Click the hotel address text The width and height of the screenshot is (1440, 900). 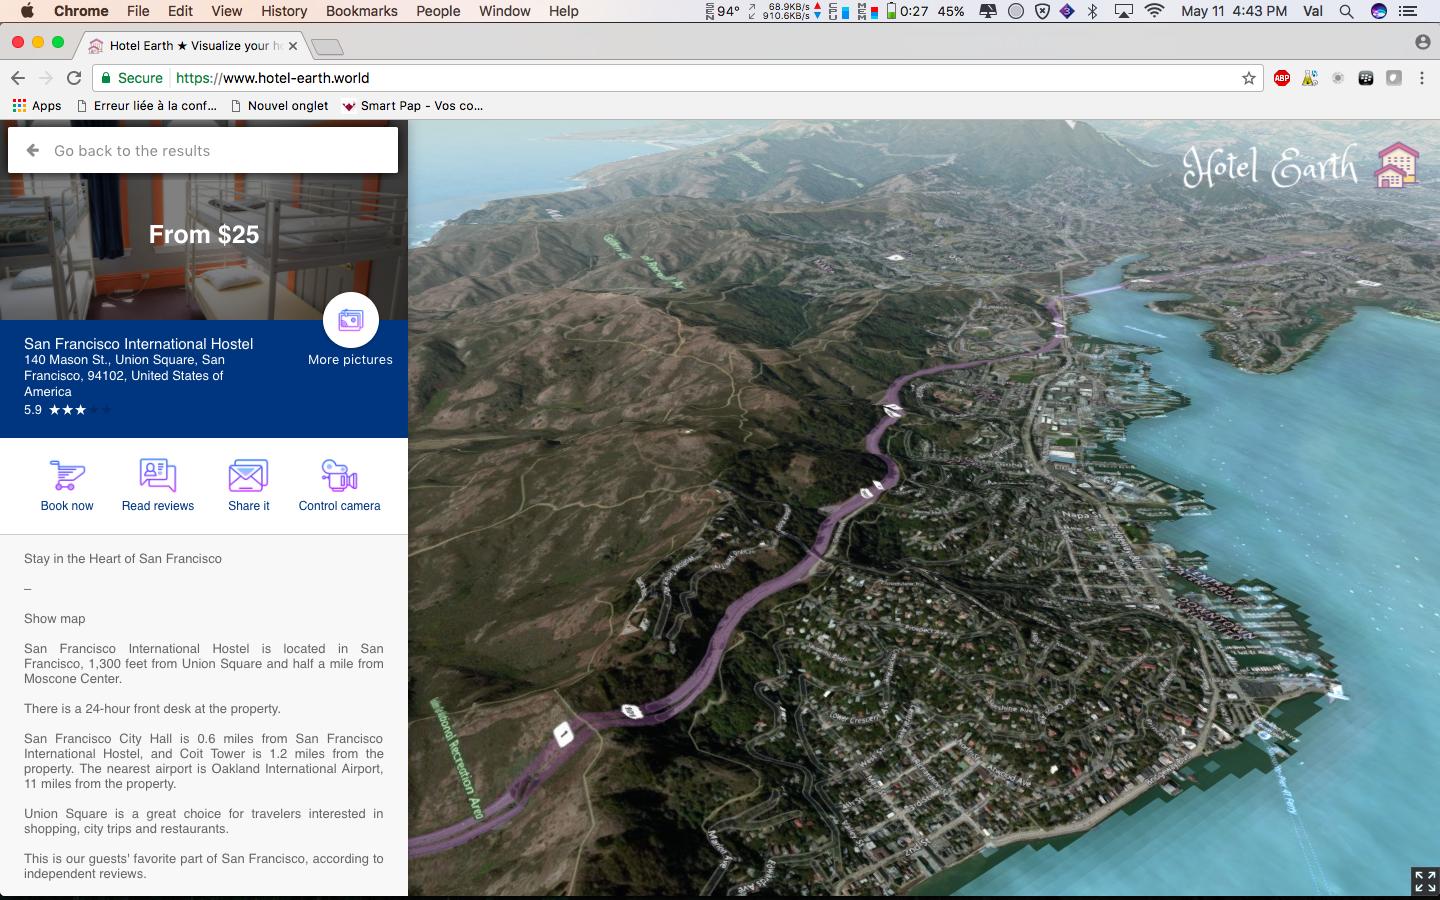tap(125, 375)
